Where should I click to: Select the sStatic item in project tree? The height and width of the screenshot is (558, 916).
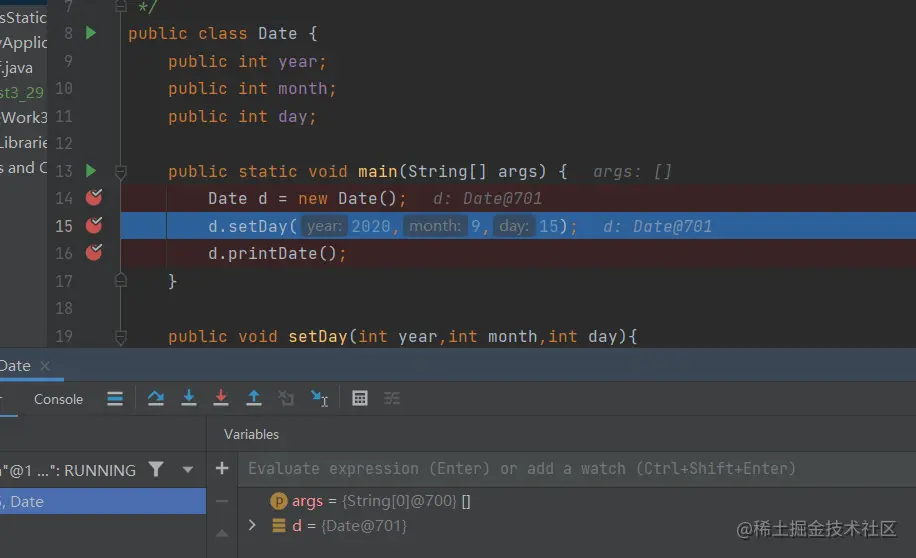click(x=23, y=18)
